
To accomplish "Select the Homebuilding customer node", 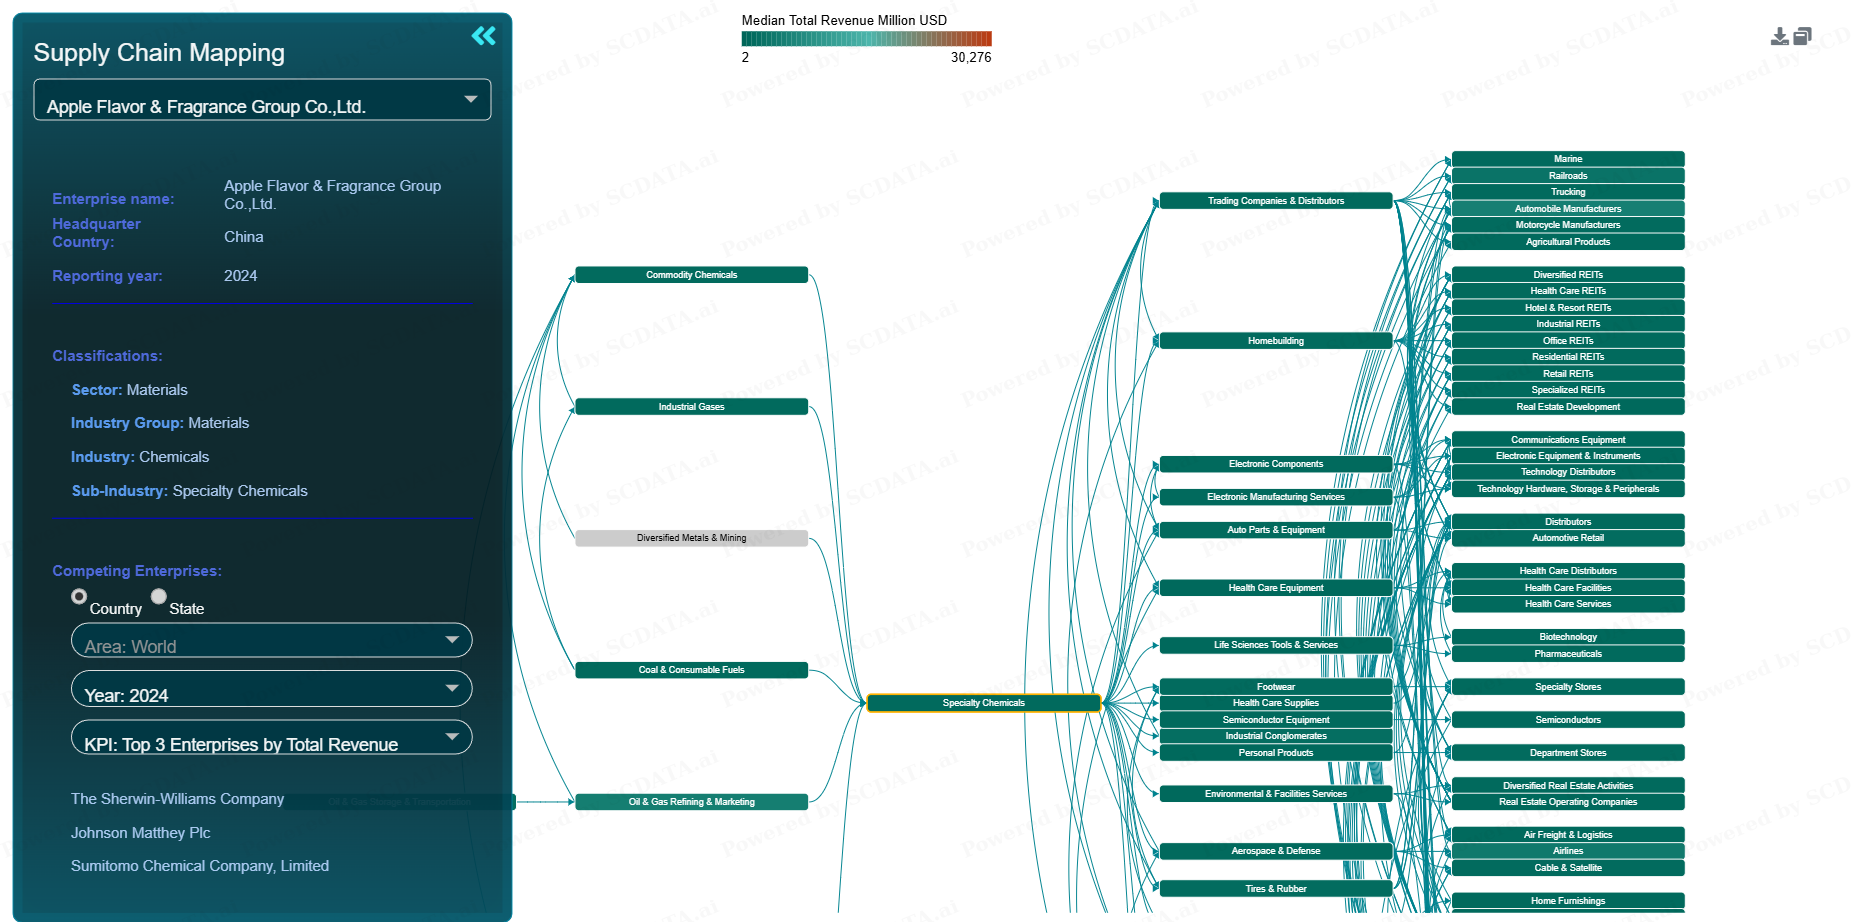I will (x=1275, y=341).
